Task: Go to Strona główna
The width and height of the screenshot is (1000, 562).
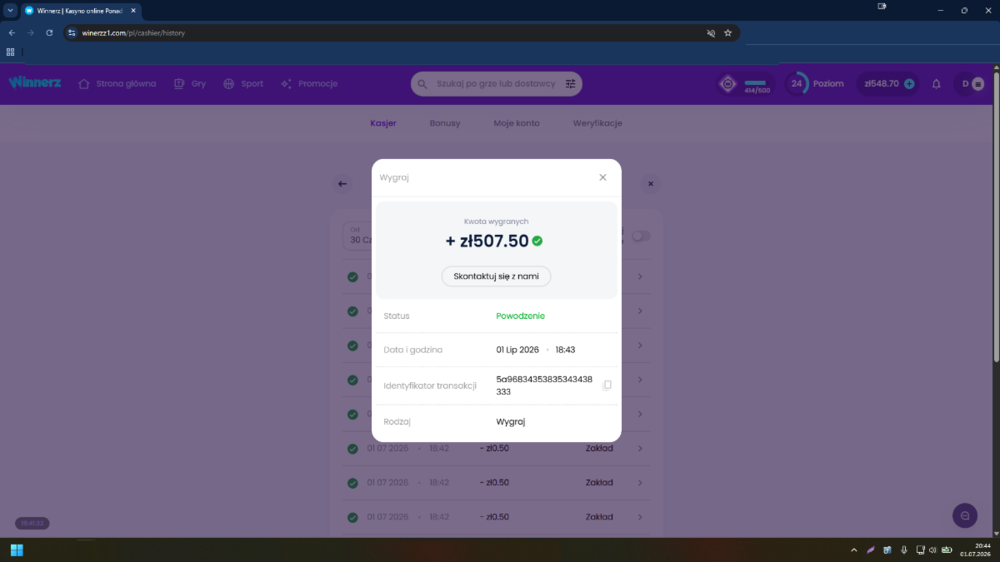Action: [x=117, y=84]
